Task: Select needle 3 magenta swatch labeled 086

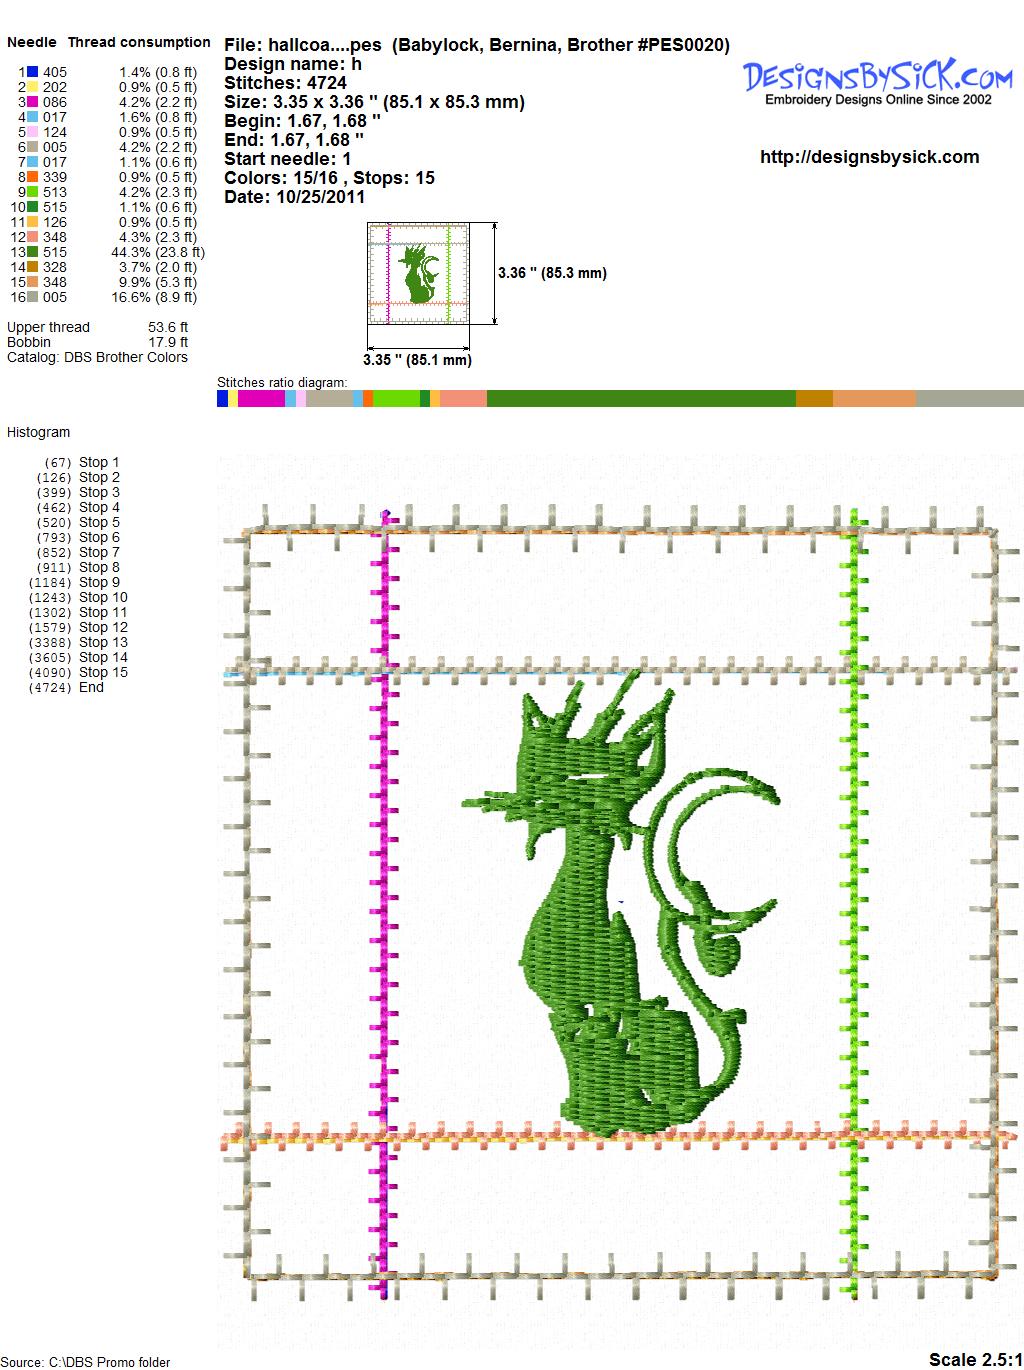Action: (x=33, y=102)
